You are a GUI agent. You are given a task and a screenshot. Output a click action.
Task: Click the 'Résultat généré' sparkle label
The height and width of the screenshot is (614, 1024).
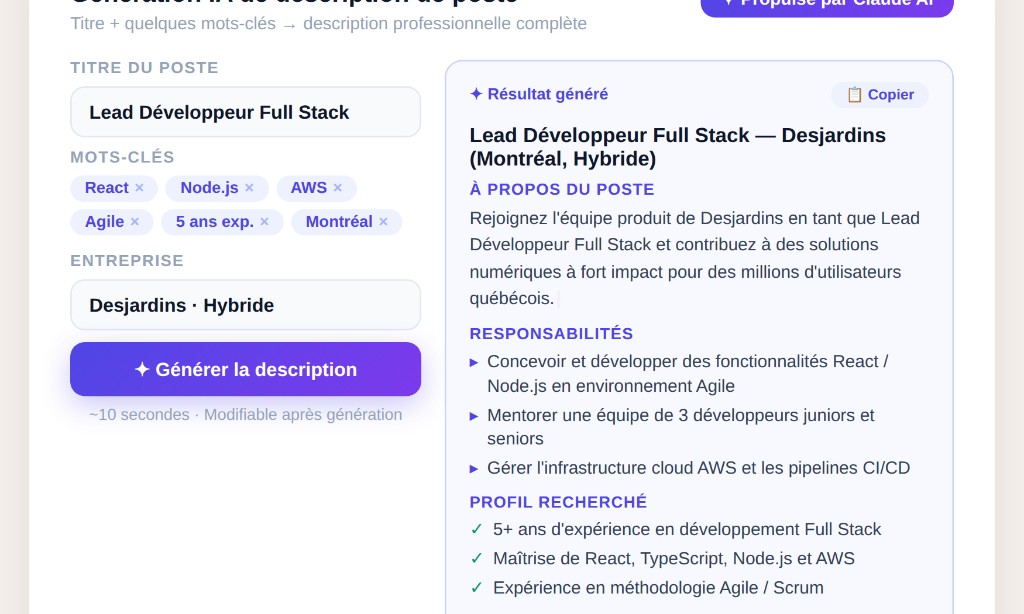pos(539,94)
